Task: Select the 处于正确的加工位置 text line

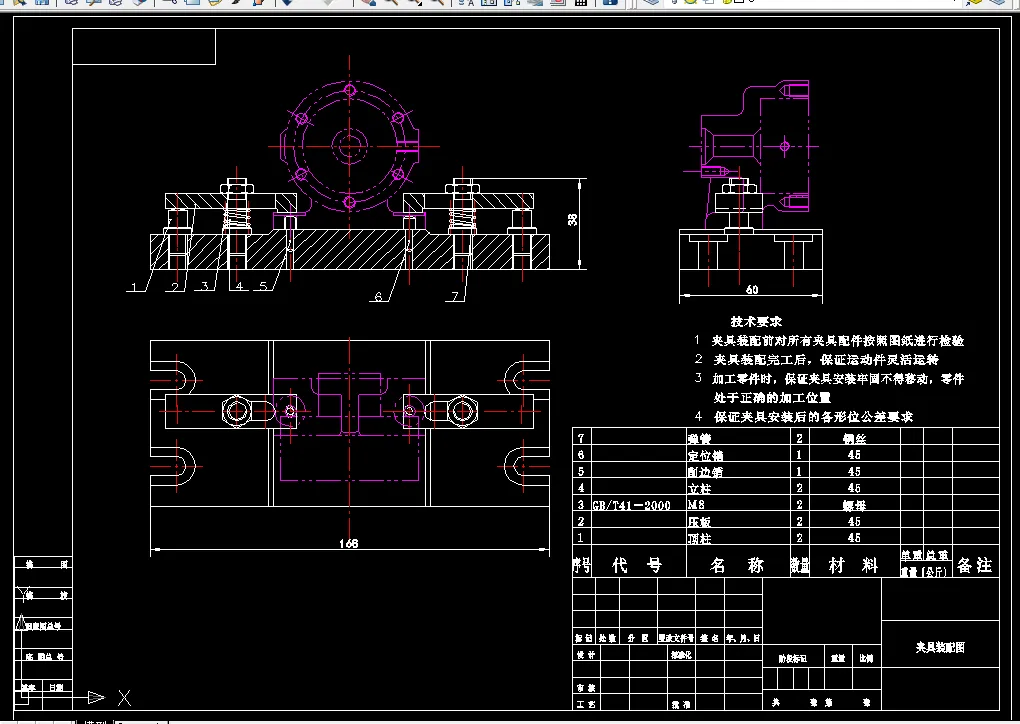Action: pyautogui.click(x=772, y=397)
